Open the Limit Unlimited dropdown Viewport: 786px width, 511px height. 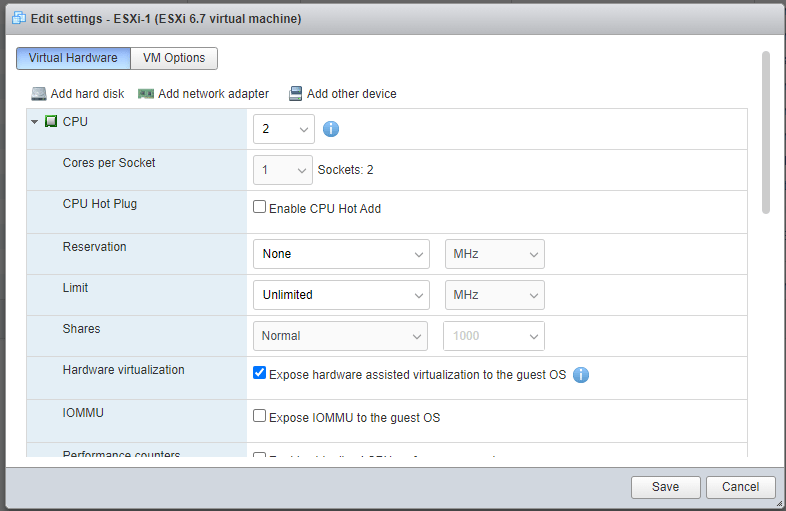click(x=341, y=295)
